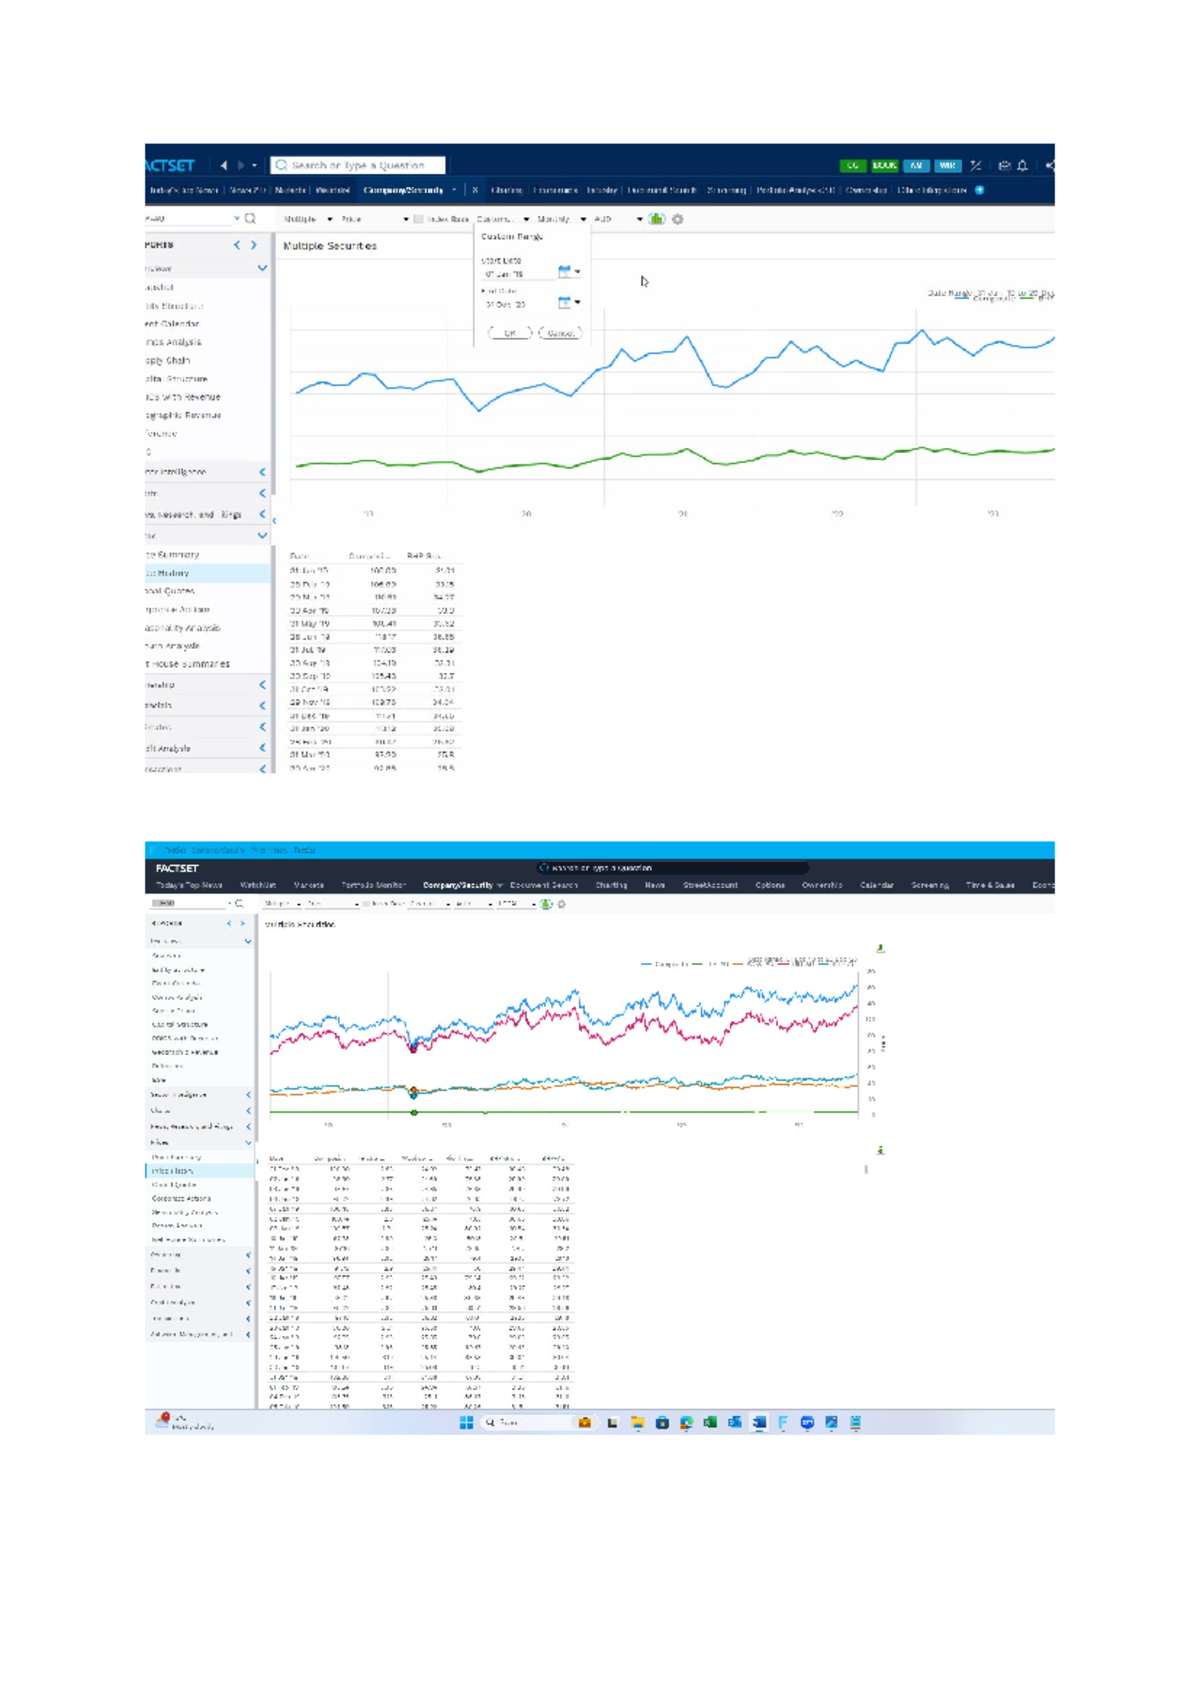Click blue plus icon ending upper tab row
Screen dimensions: 1200x1696
pyautogui.click(x=980, y=190)
